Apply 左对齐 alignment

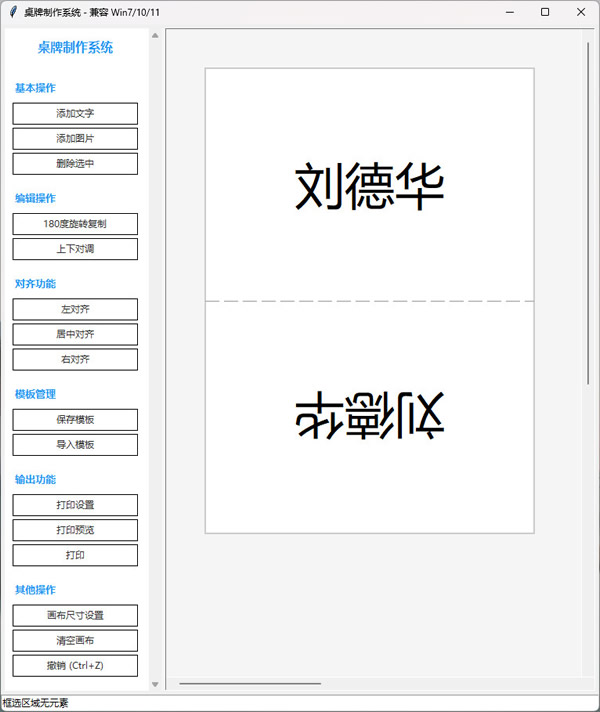tap(75, 309)
